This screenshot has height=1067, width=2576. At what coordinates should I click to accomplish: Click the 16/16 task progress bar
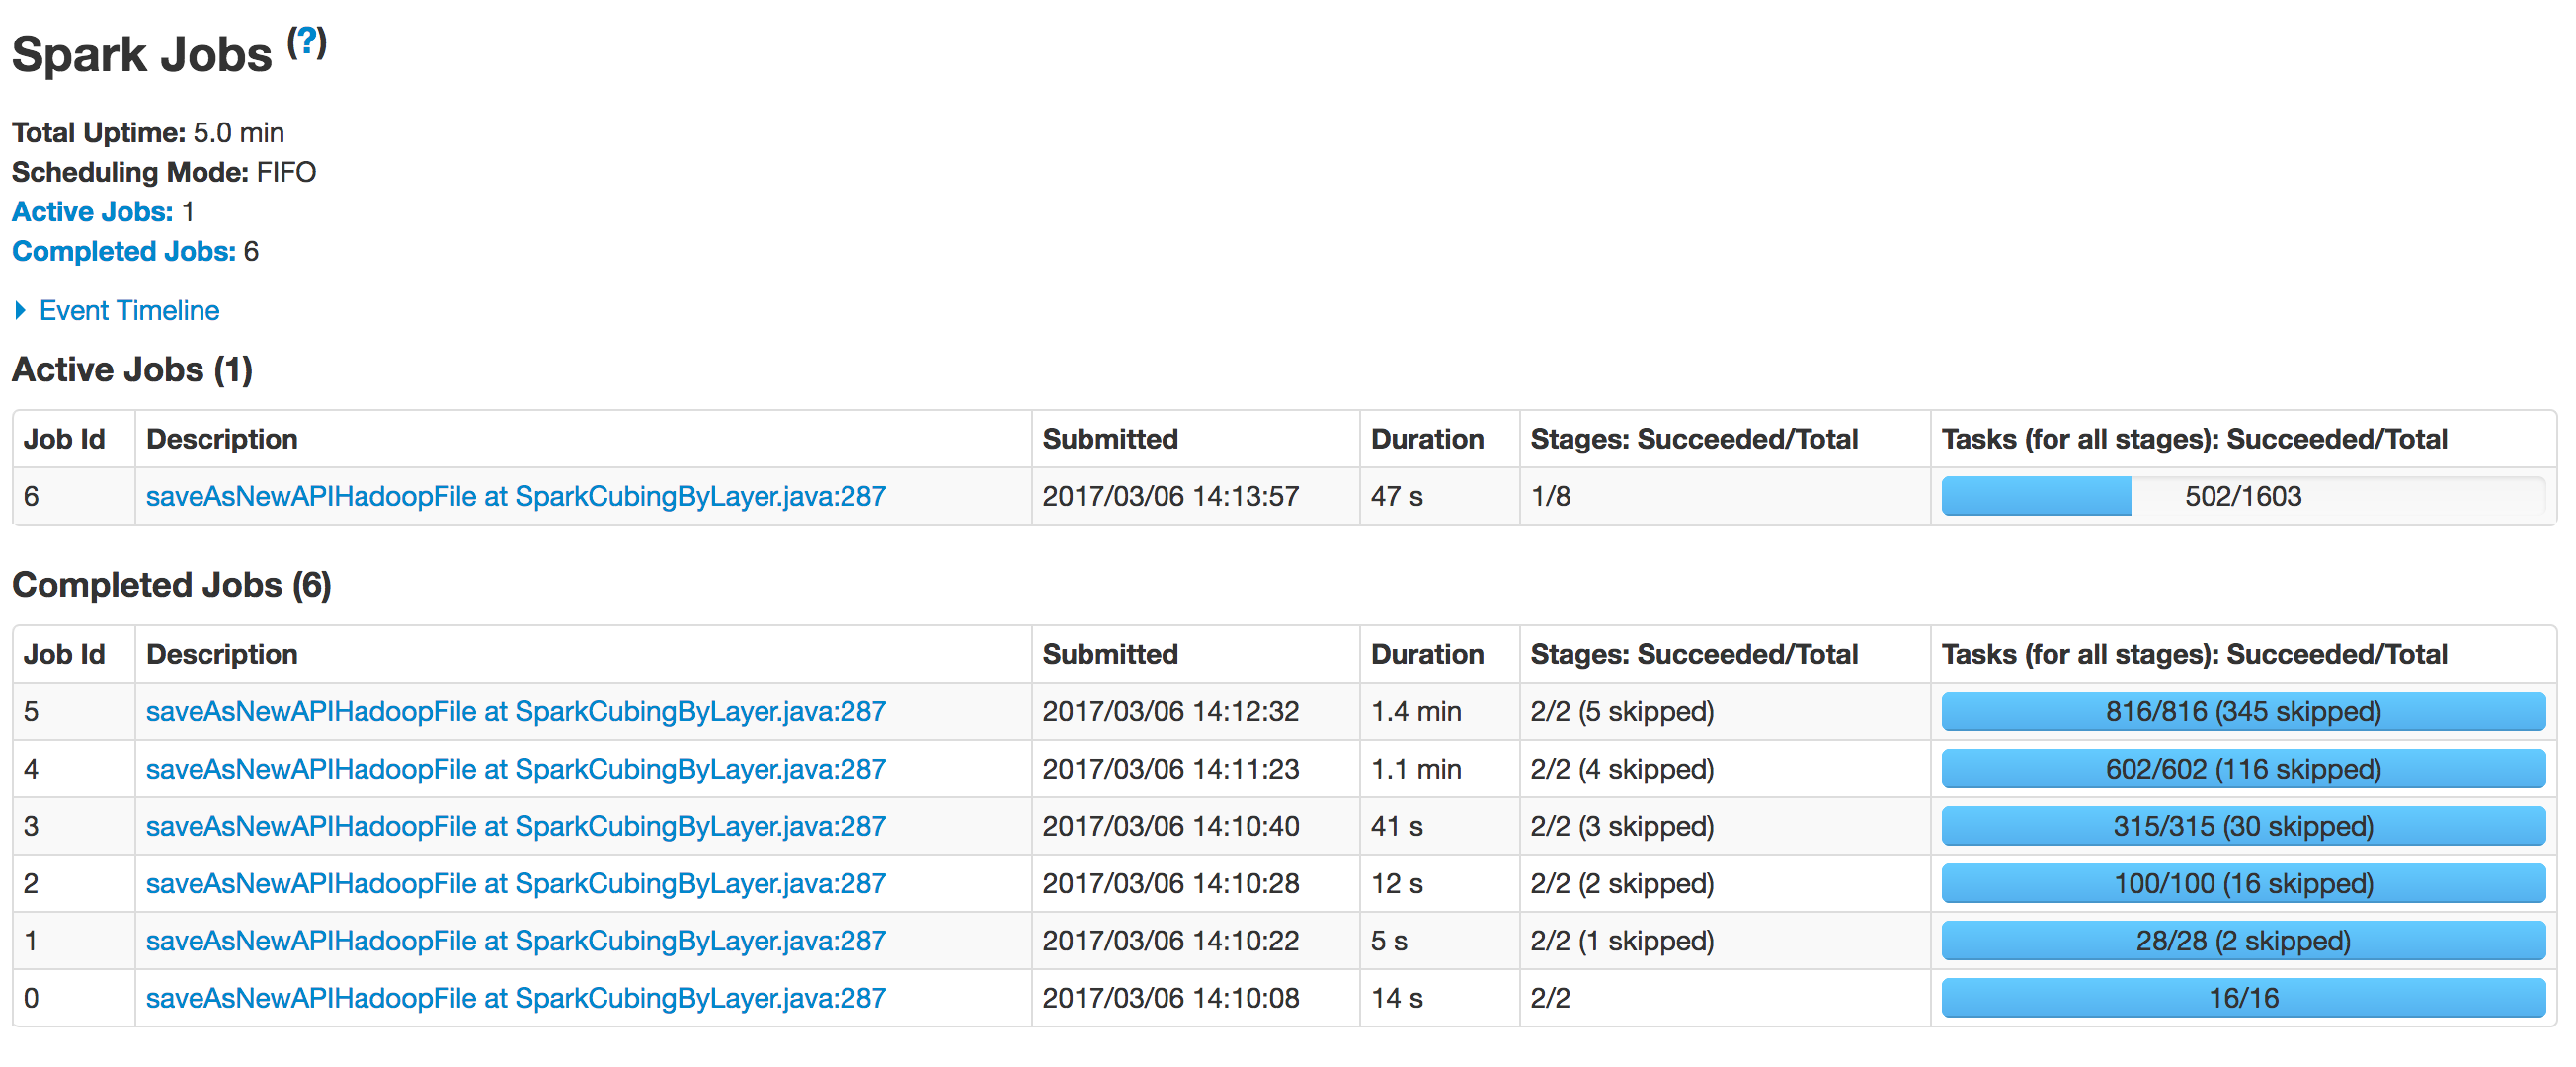pos(2242,997)
